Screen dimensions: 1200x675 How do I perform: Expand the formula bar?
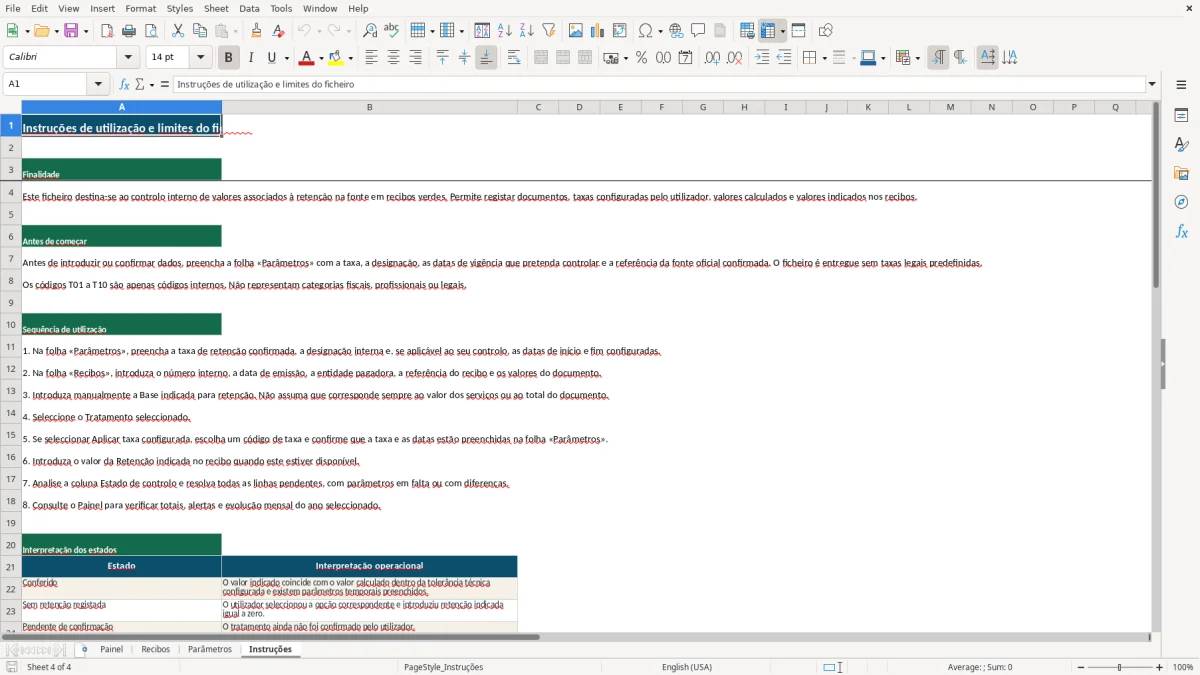pyautogui.click(x=1153, y=84)
